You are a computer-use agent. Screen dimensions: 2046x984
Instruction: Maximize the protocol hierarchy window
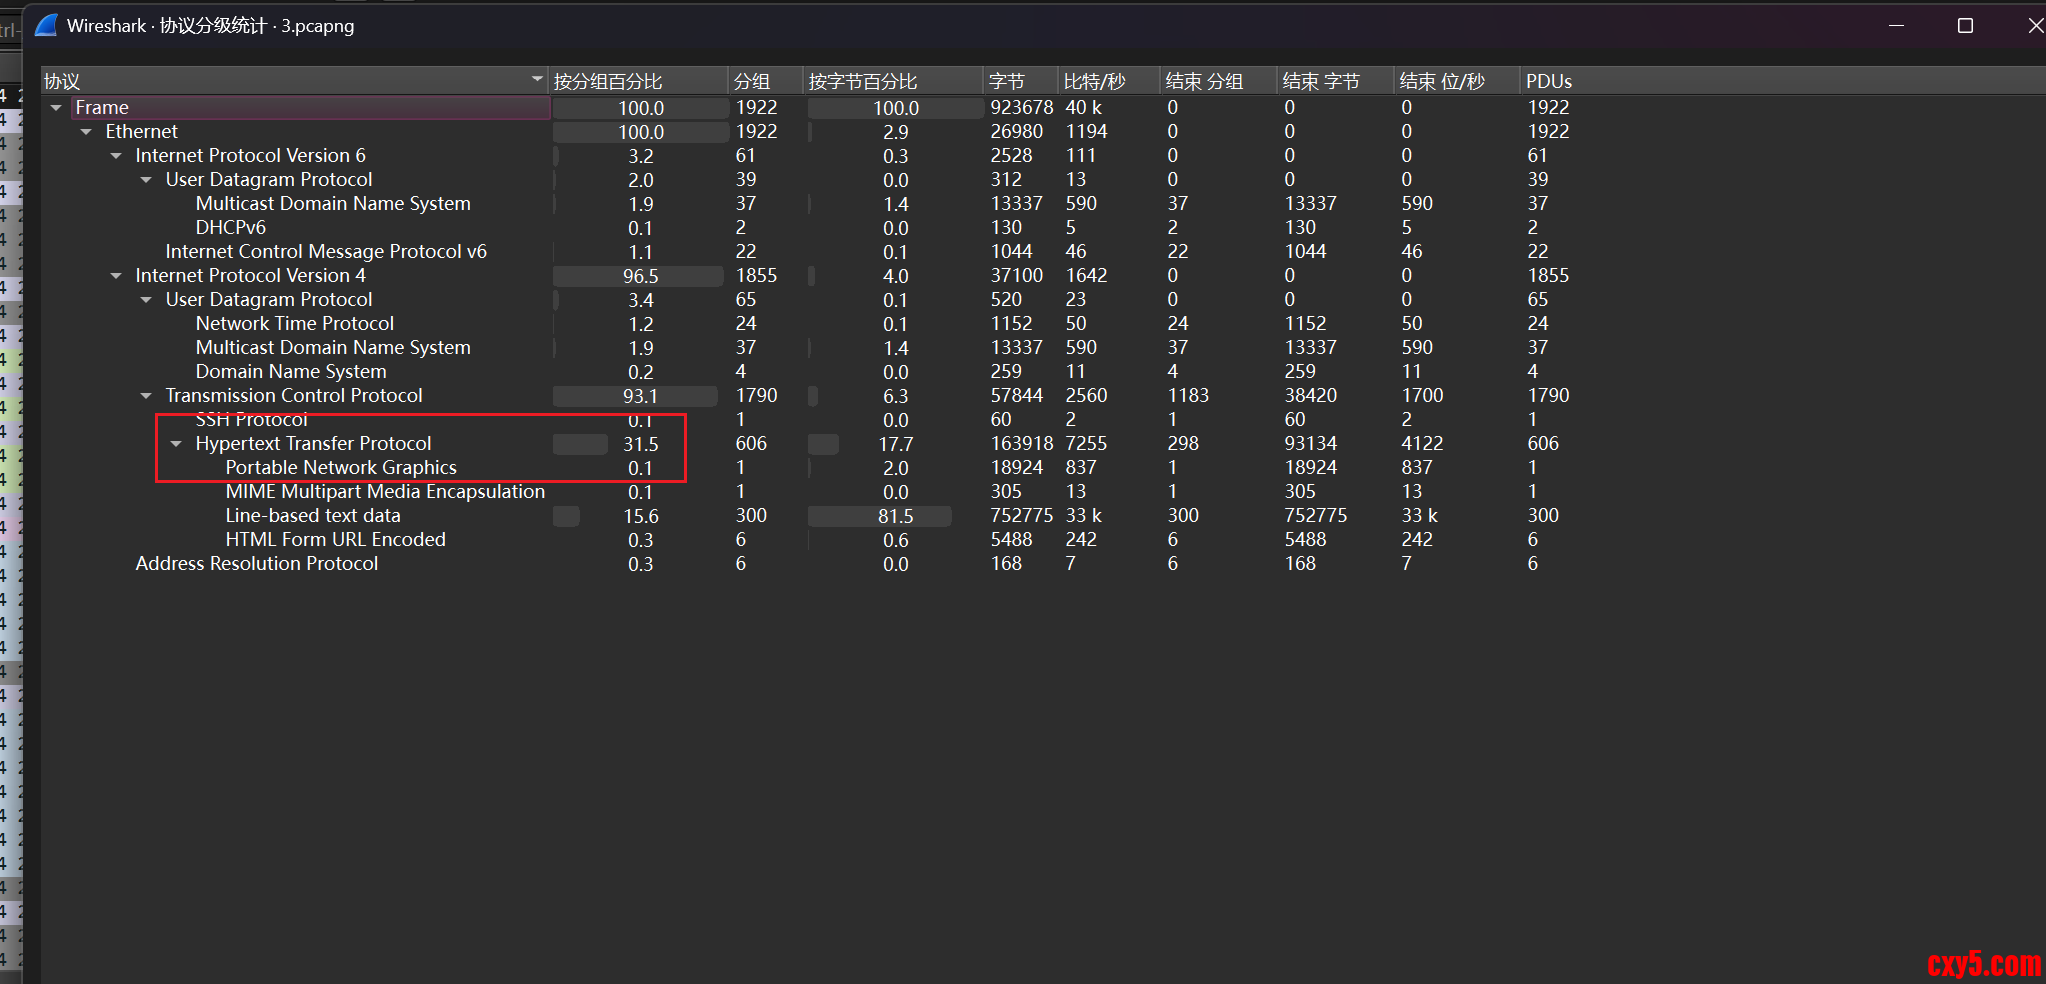1965,26
